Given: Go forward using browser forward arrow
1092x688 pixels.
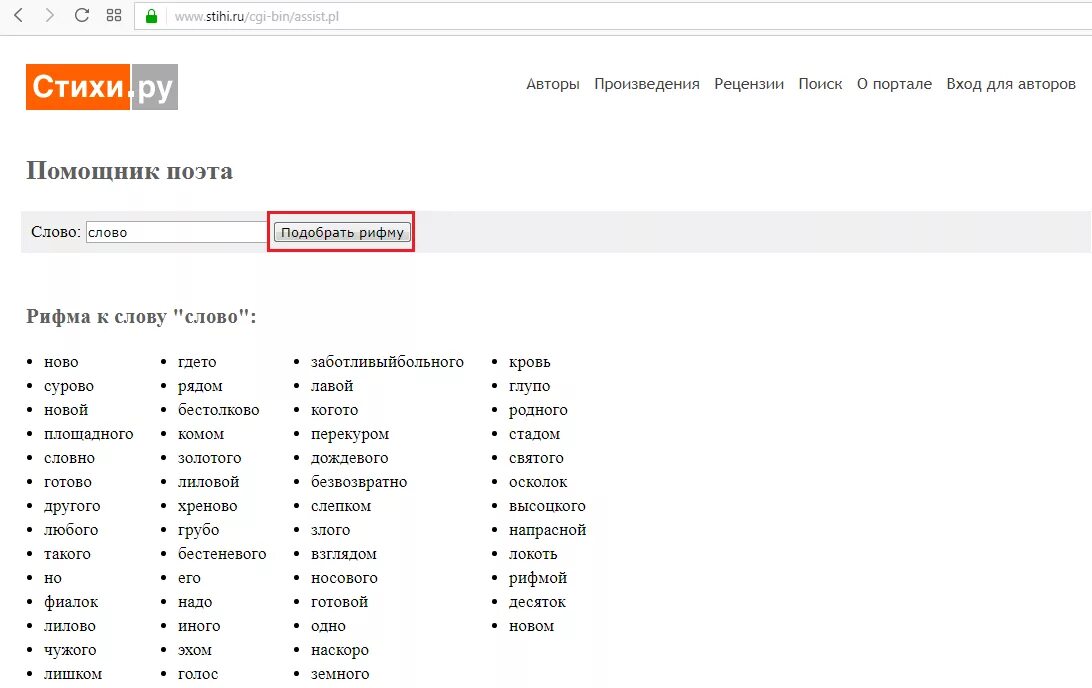Looking at the screenshot, I should [49, 15].
